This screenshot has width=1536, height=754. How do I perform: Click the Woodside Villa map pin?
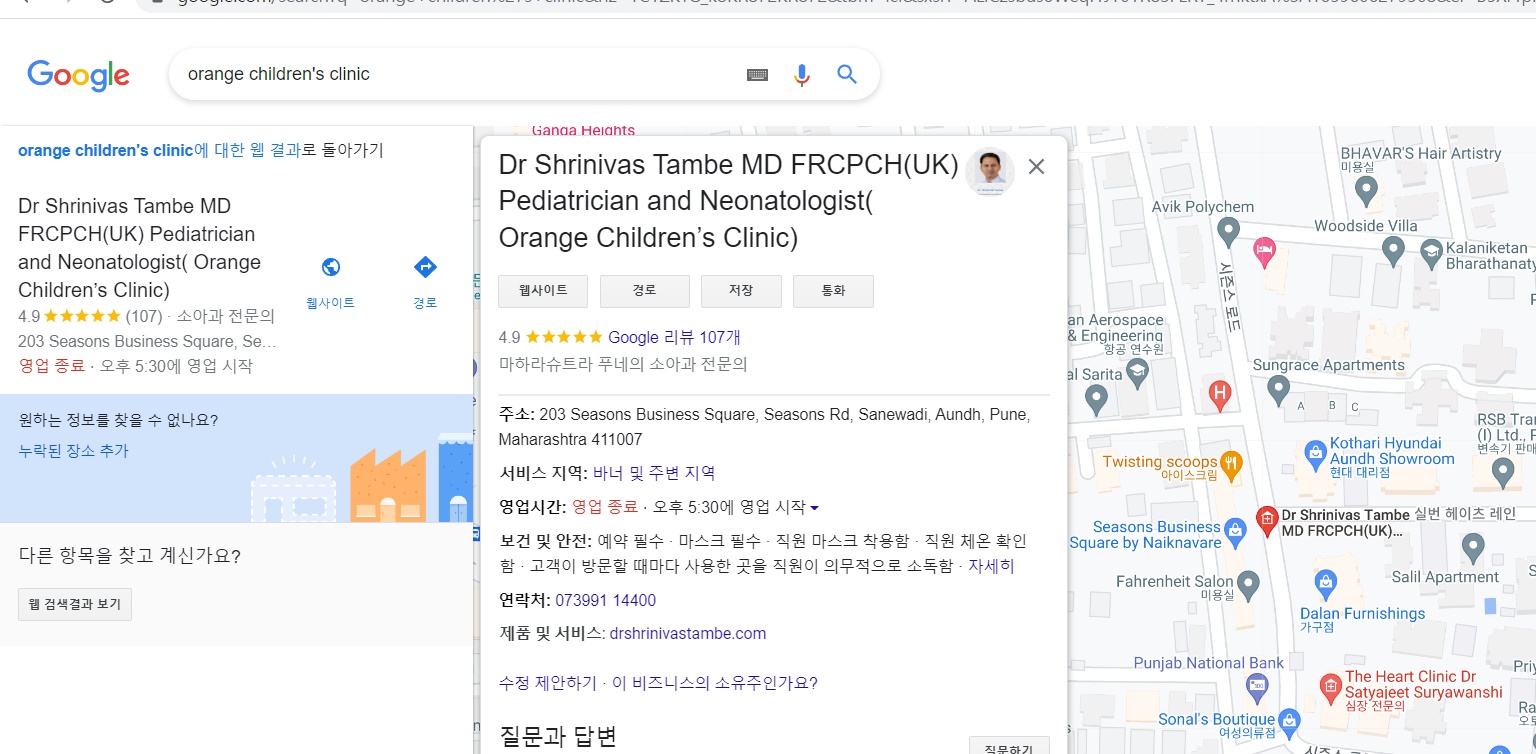(1391, 248)
